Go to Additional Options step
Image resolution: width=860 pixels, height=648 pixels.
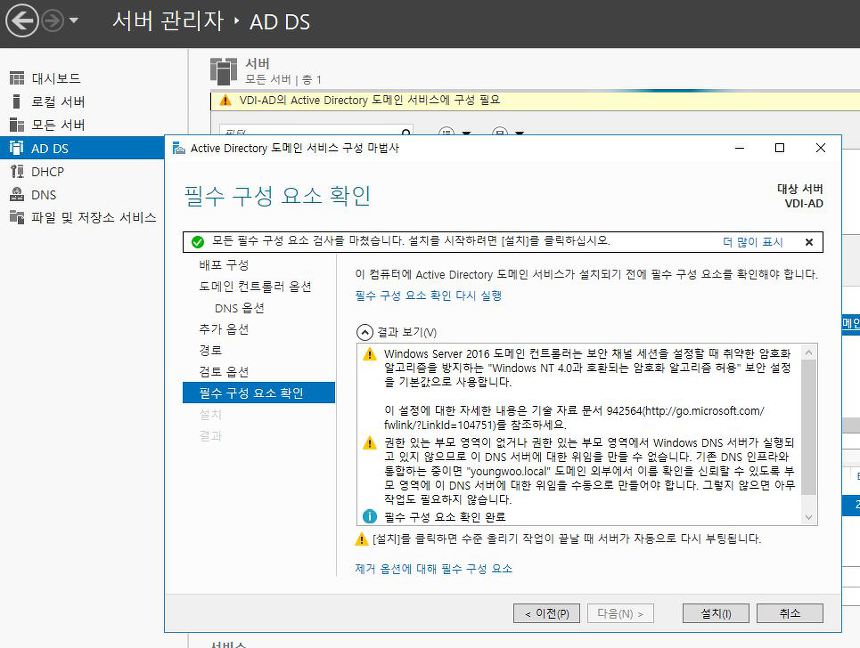point(224,329)
